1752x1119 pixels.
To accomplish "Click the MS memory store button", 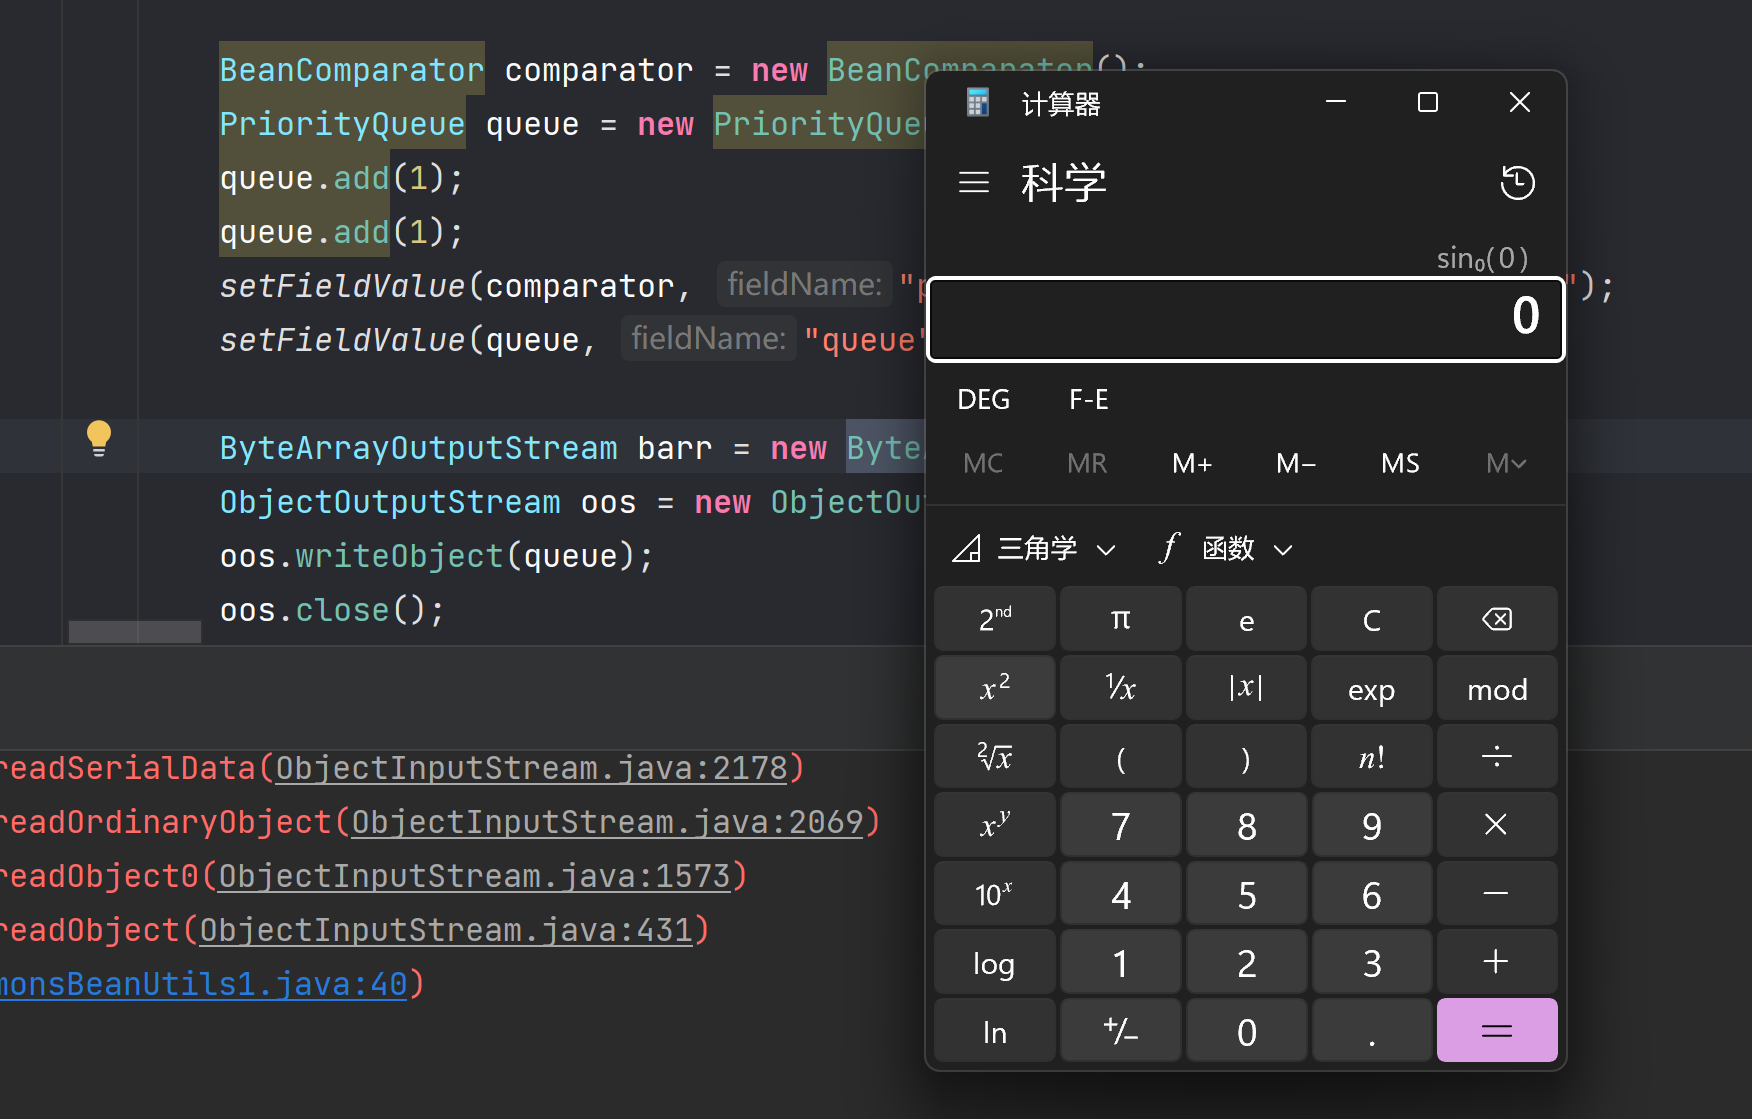I will click(x=1400, y=463).
